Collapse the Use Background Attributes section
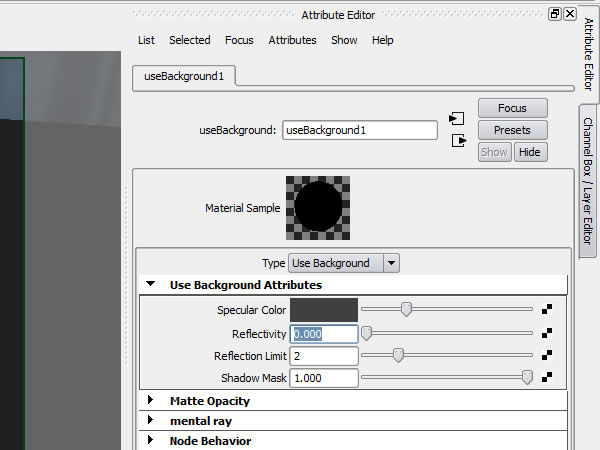Screen dimensions: 600x450 point(150,284)
